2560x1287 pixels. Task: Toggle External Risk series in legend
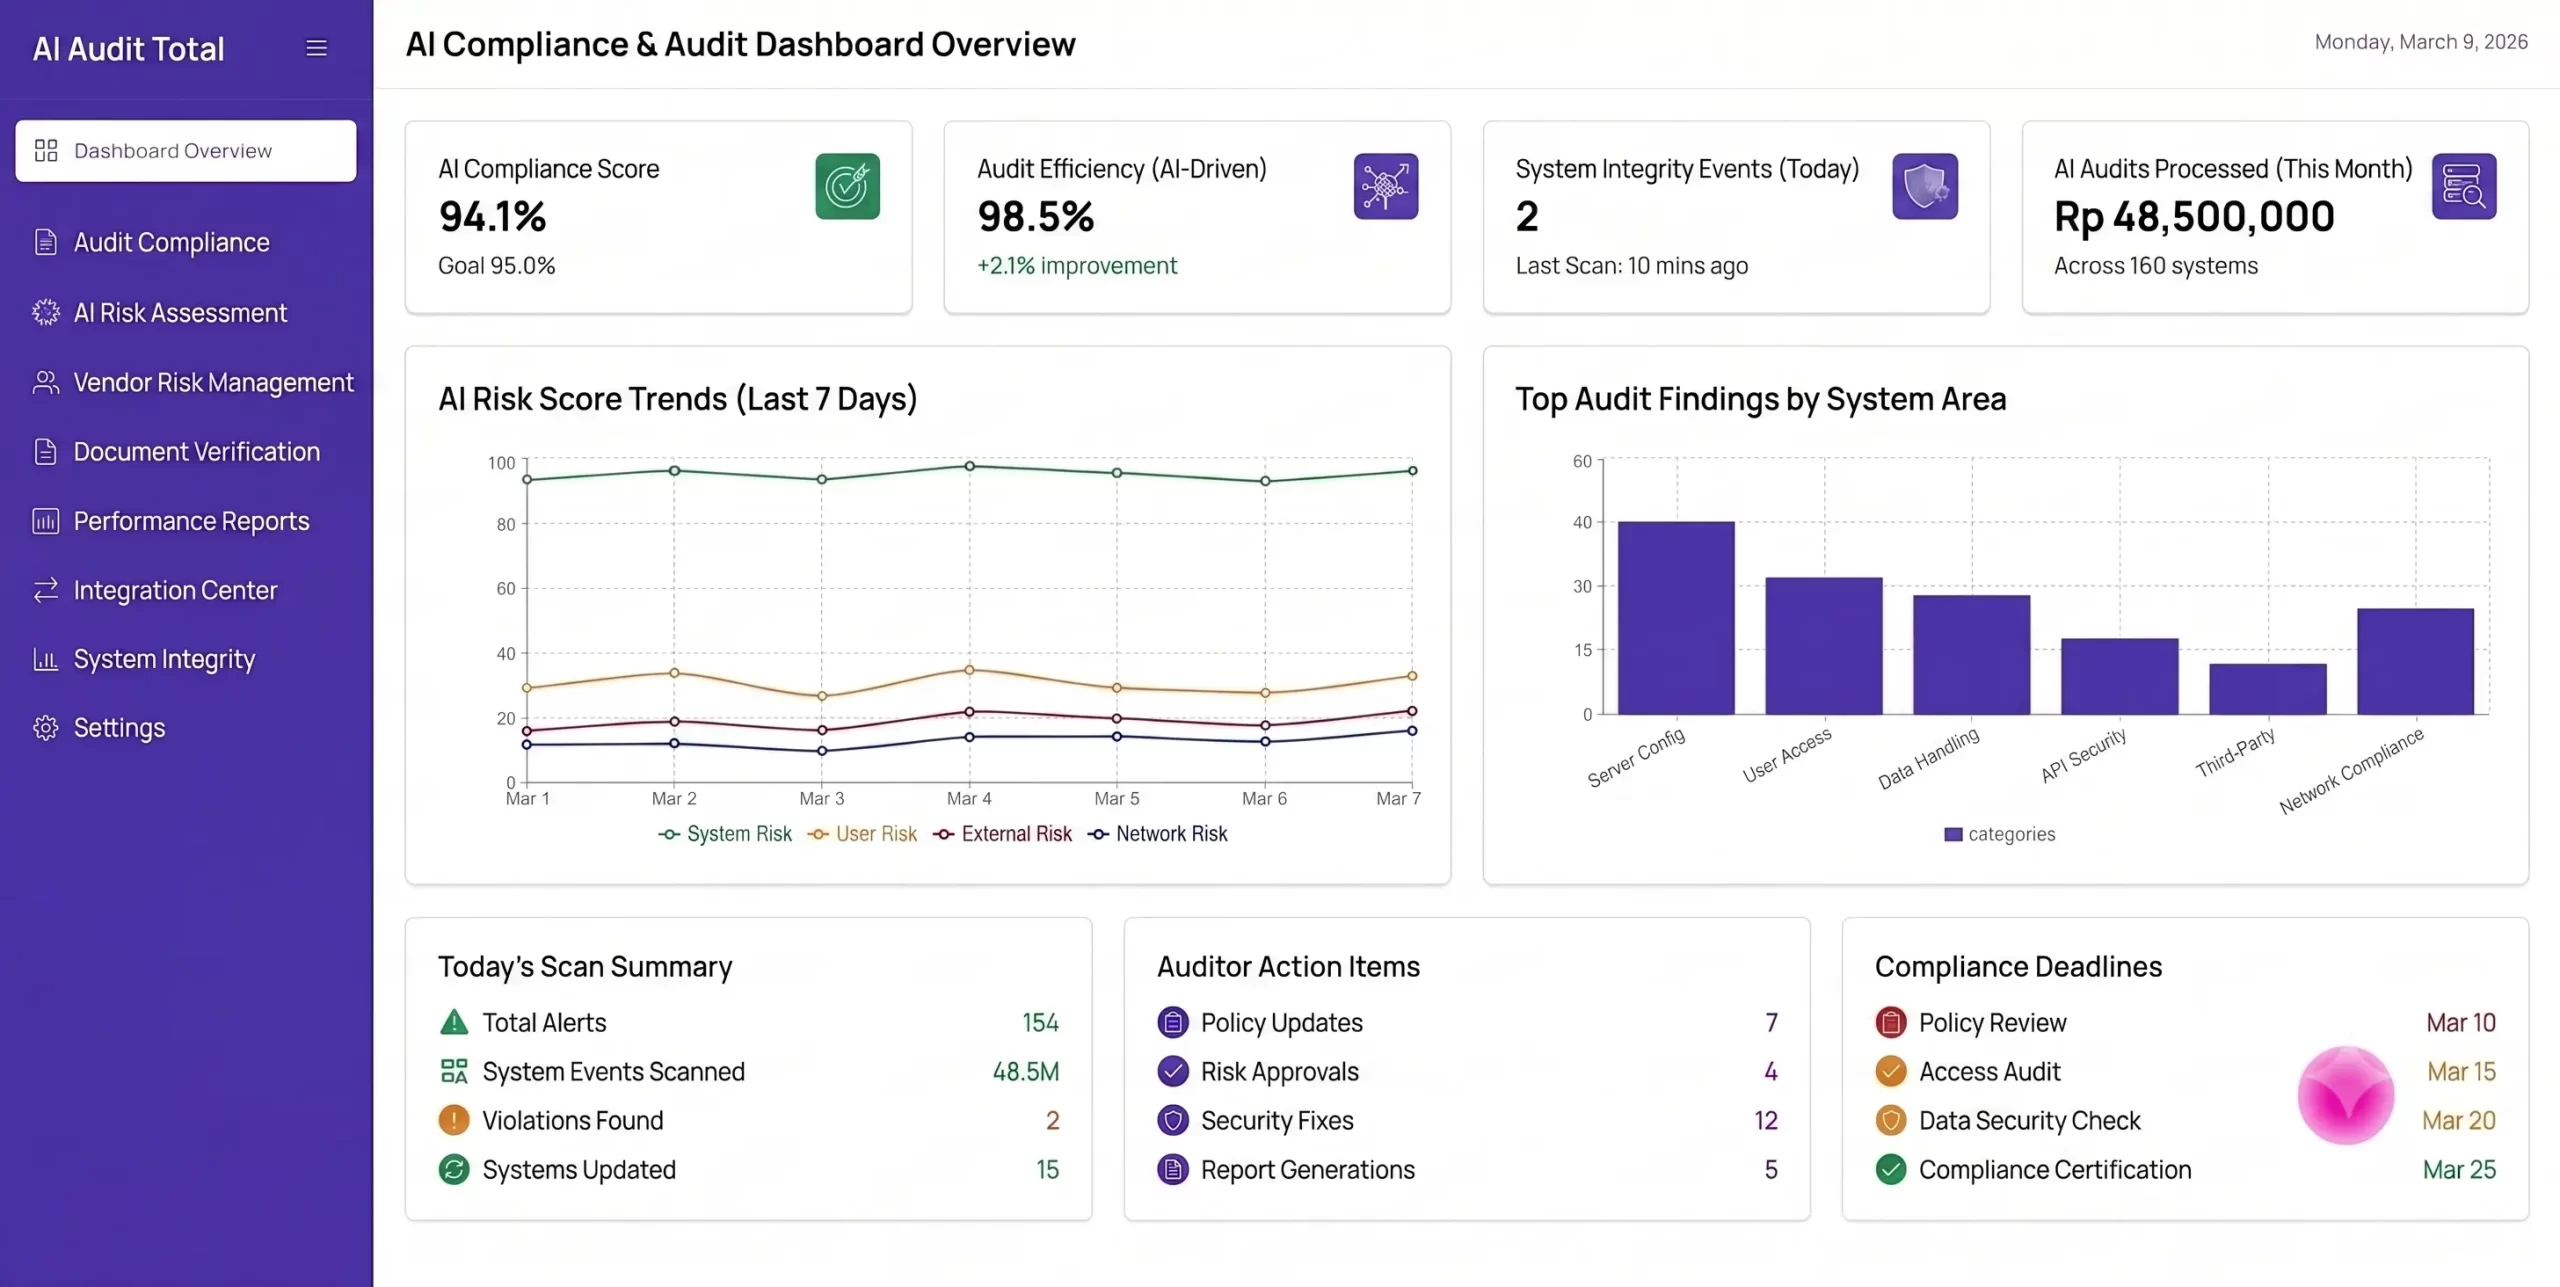point(1002,834)
